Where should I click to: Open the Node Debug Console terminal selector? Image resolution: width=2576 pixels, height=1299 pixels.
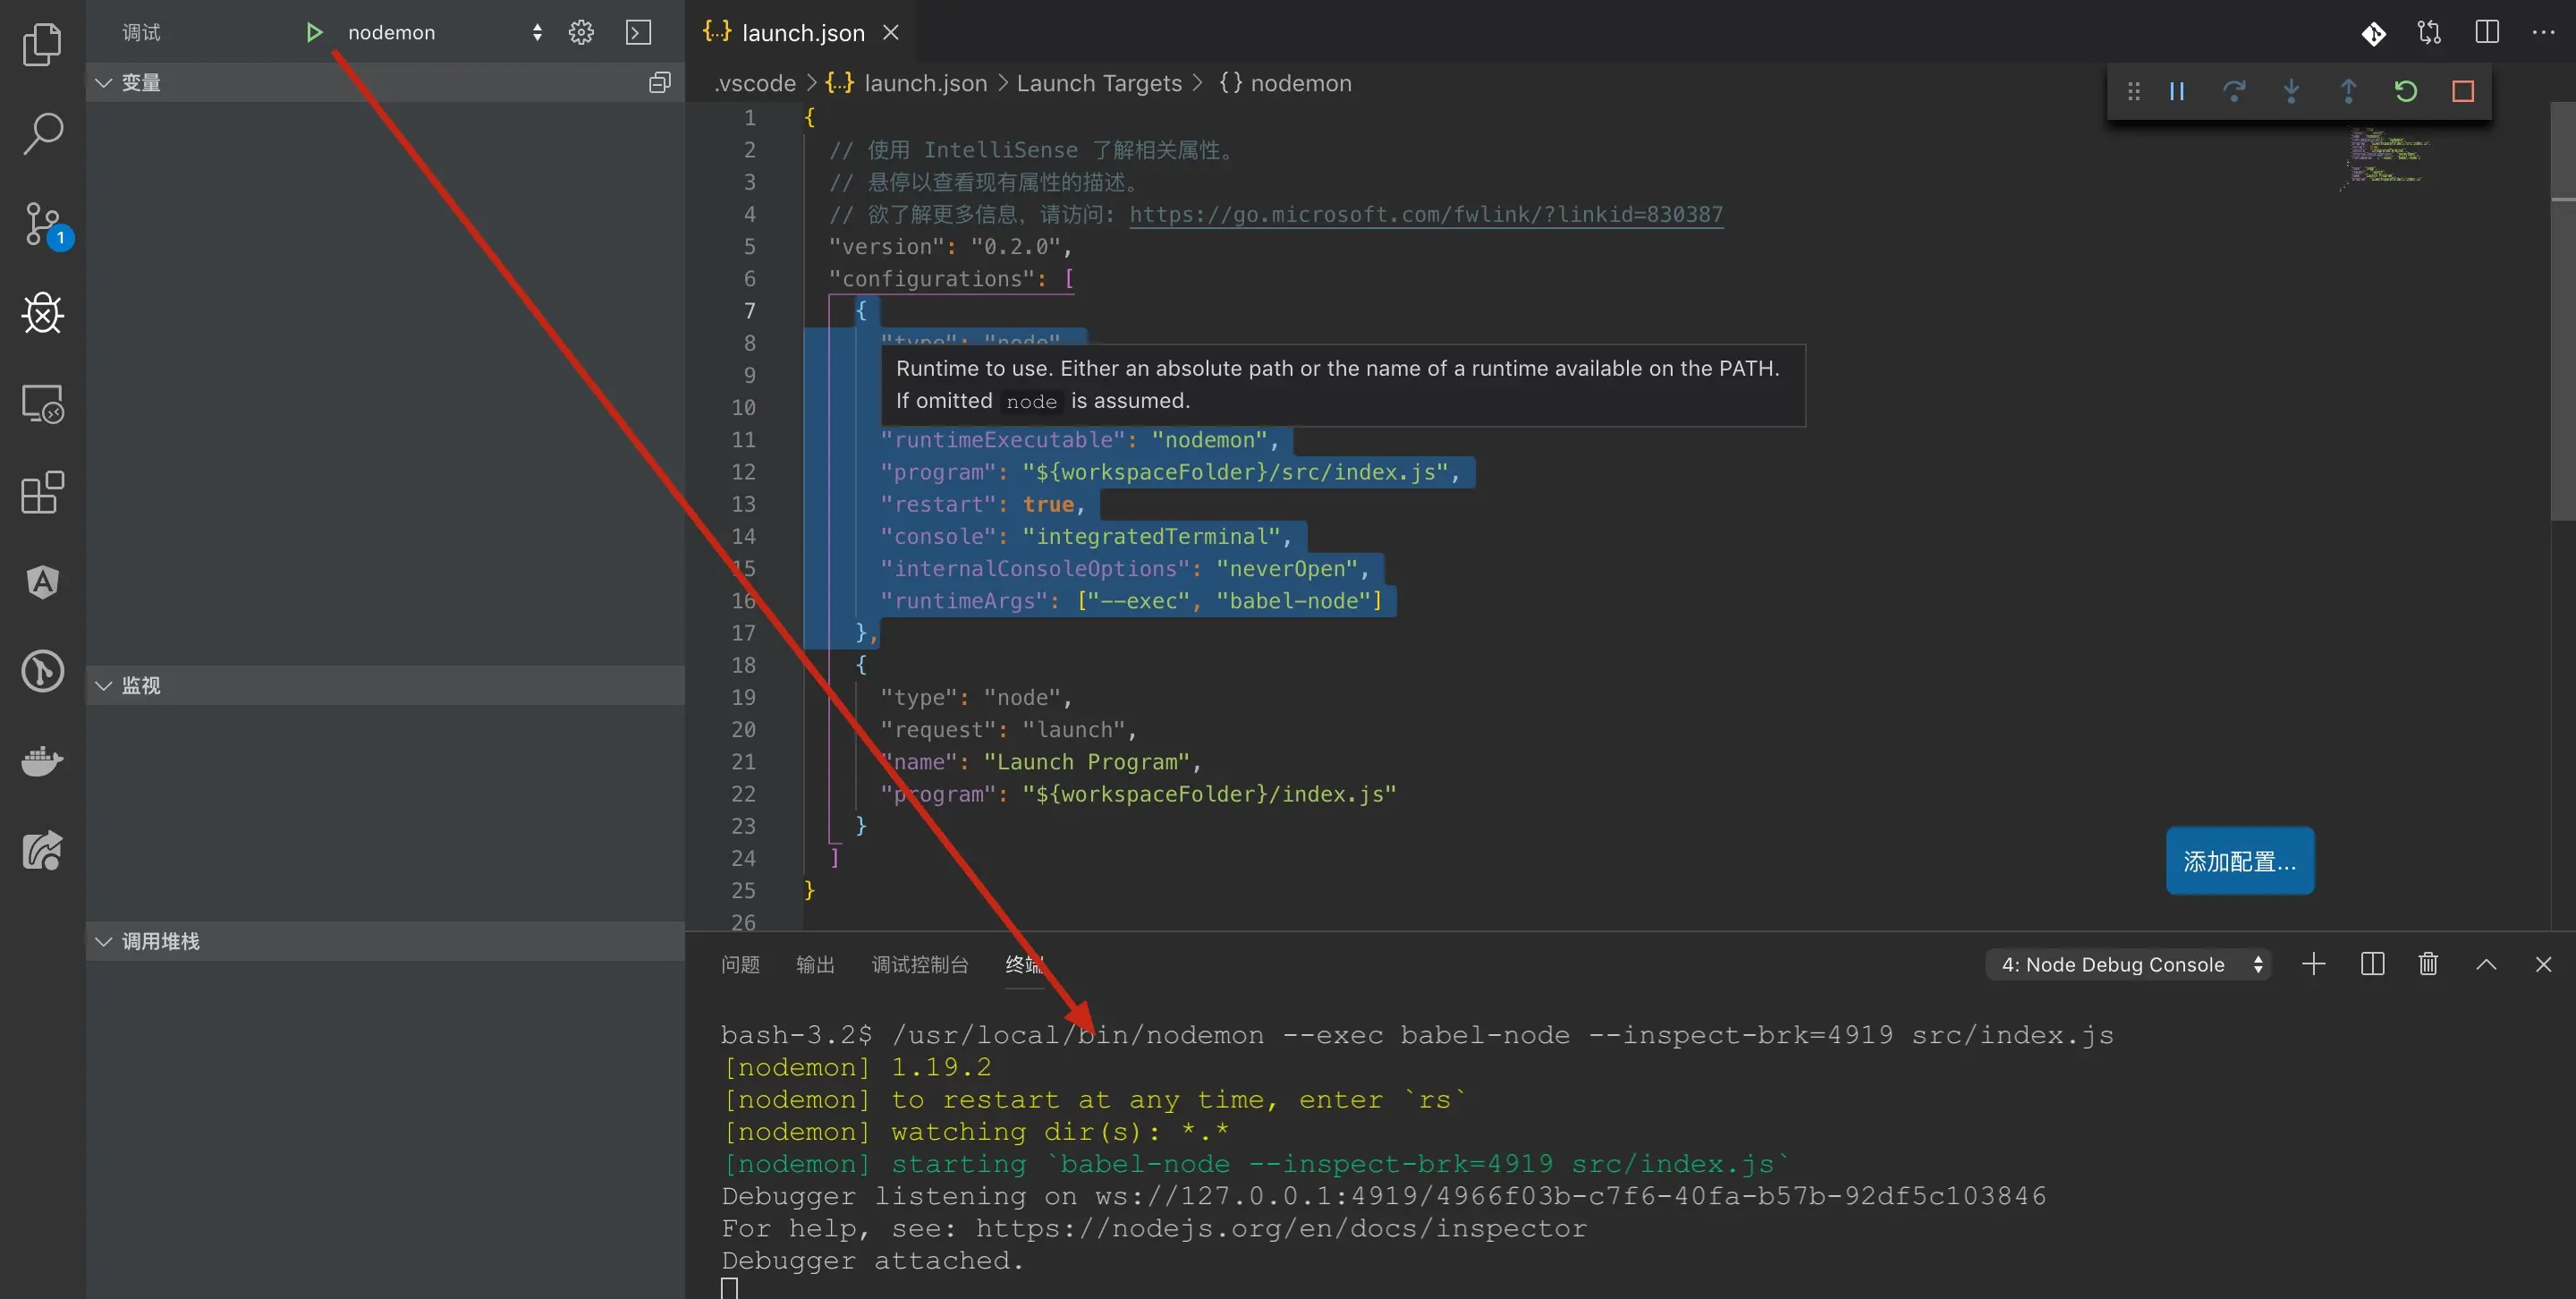pyautogui.click(x=2129, y=965)
